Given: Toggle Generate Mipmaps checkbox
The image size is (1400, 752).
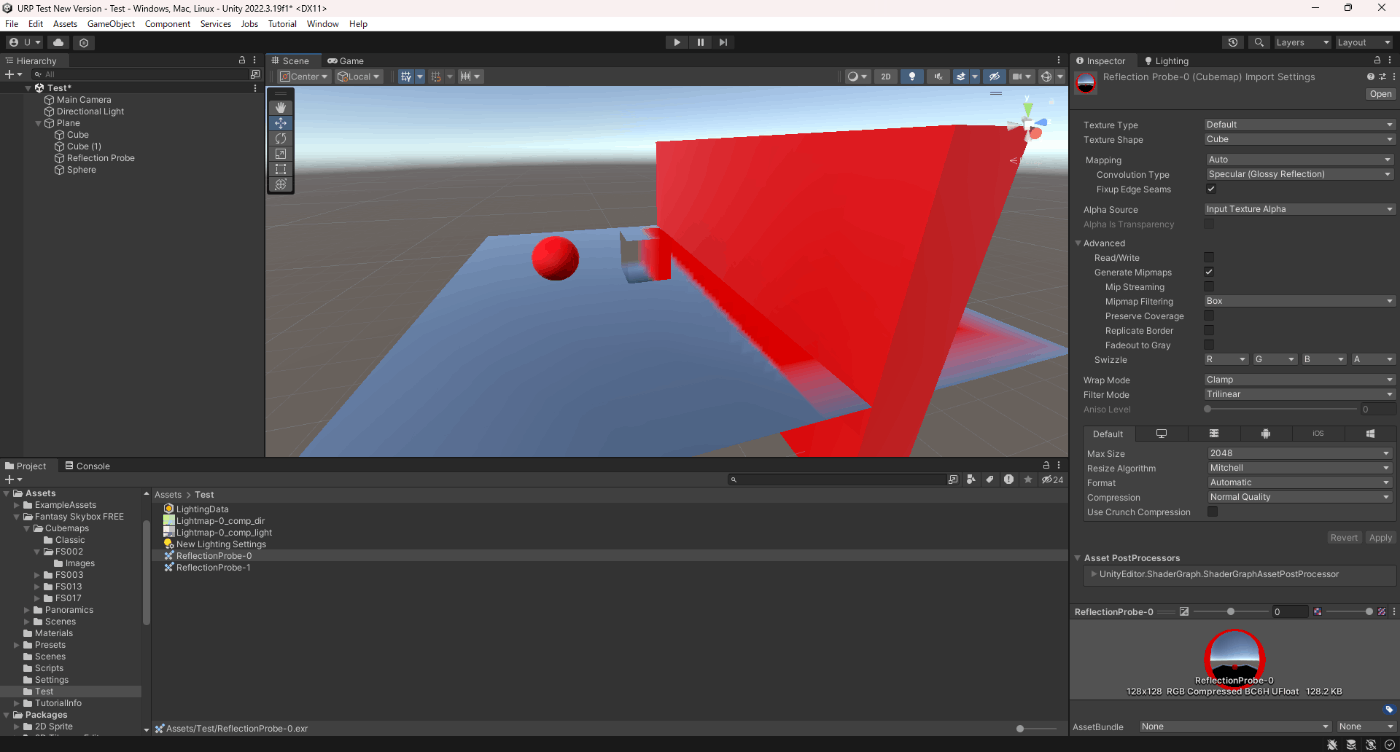Looking at the screenshot, I should point(1209,272).
